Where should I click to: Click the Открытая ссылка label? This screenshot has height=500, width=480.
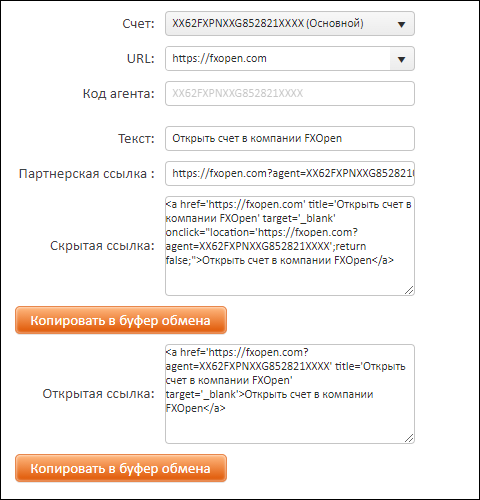point(98,394)
